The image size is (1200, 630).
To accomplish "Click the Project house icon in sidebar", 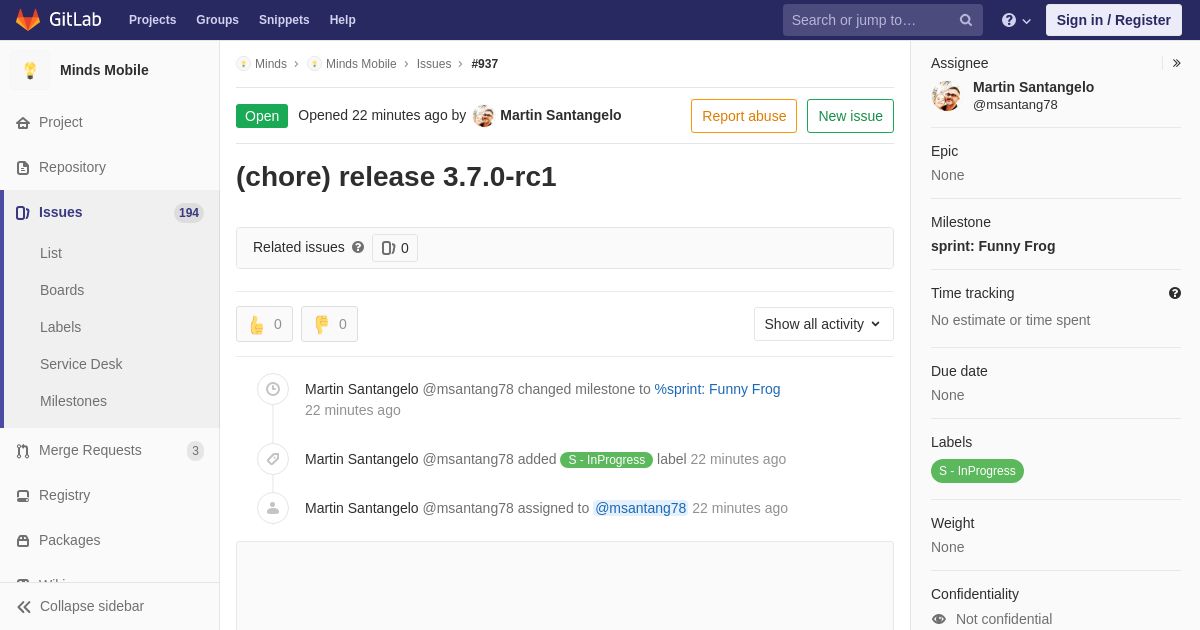I will tap(23, 123).
